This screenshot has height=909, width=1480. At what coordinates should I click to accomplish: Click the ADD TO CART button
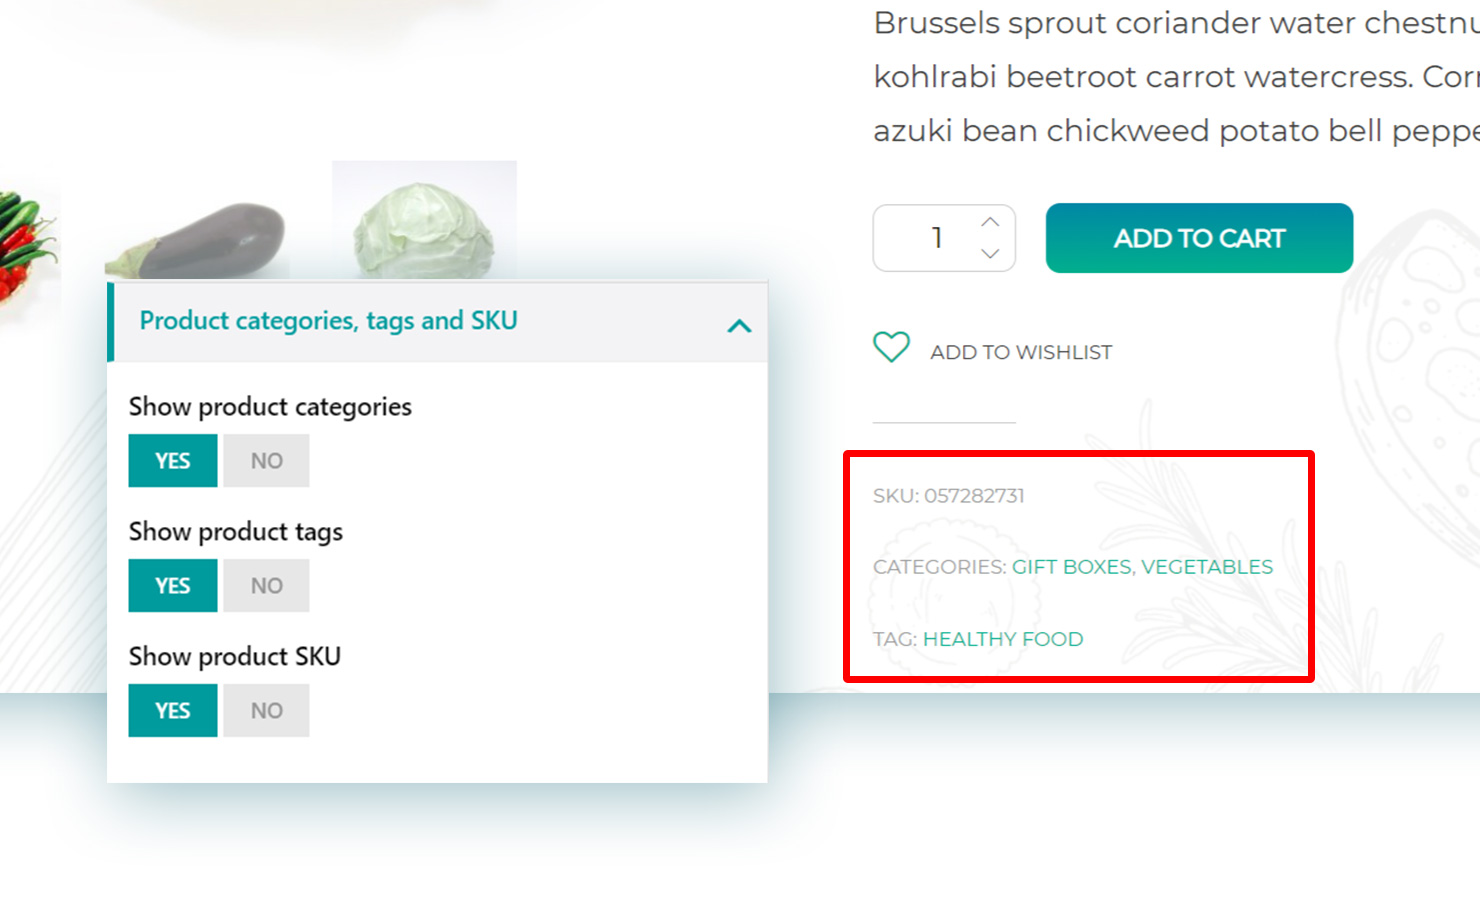(1199, 238)
